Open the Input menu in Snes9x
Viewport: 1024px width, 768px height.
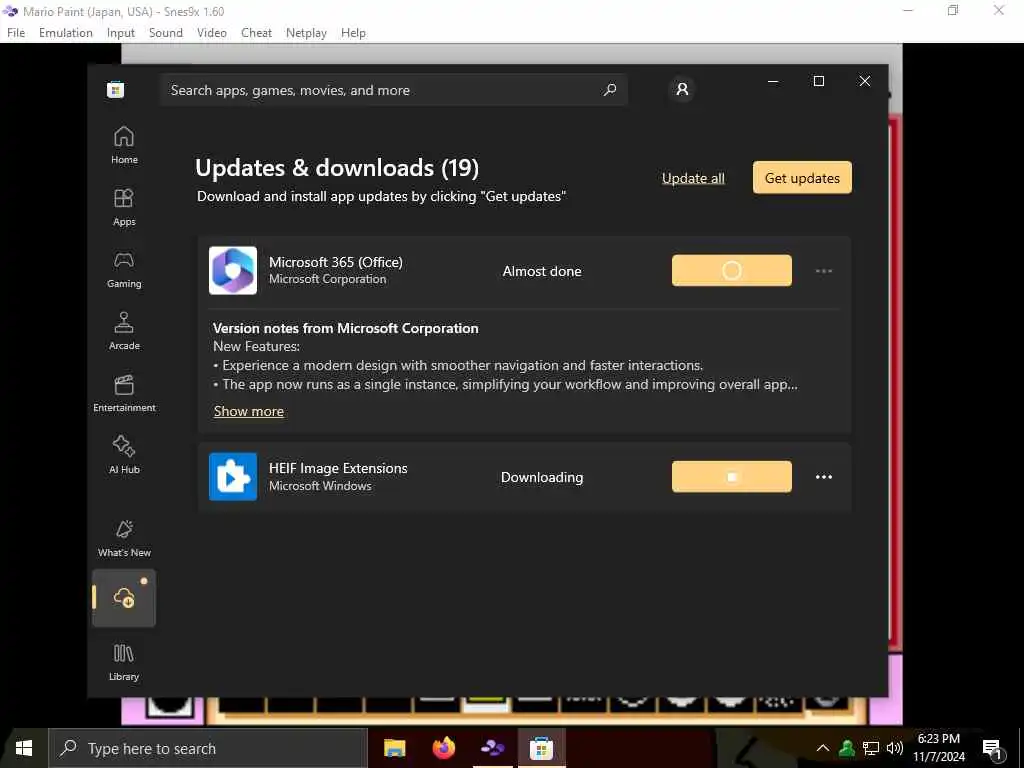click(x=121, y=33)
